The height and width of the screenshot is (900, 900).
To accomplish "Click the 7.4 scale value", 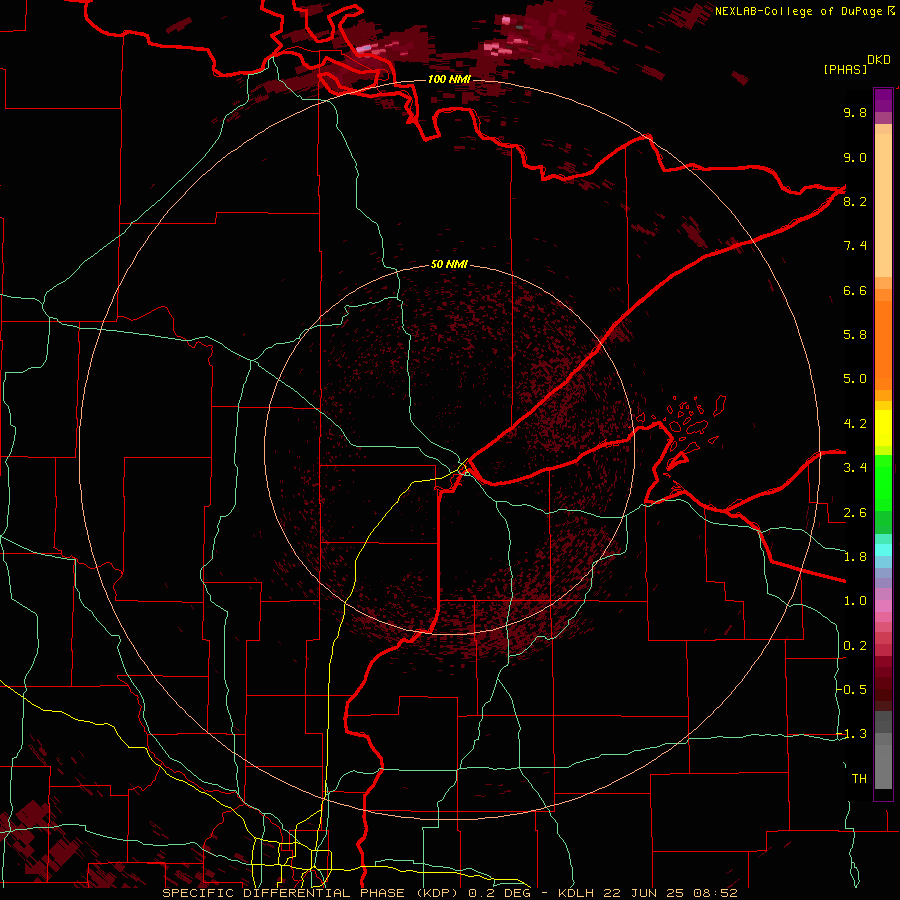I will click(x=855, y=246).
